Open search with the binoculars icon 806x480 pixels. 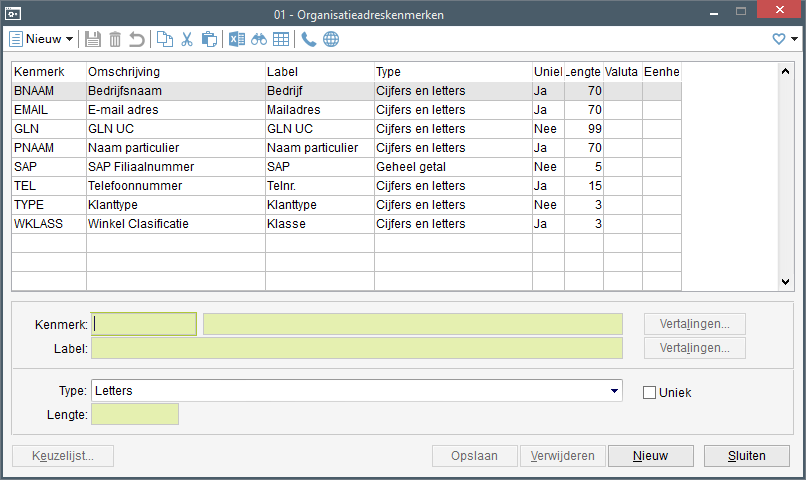pos(259,39)
